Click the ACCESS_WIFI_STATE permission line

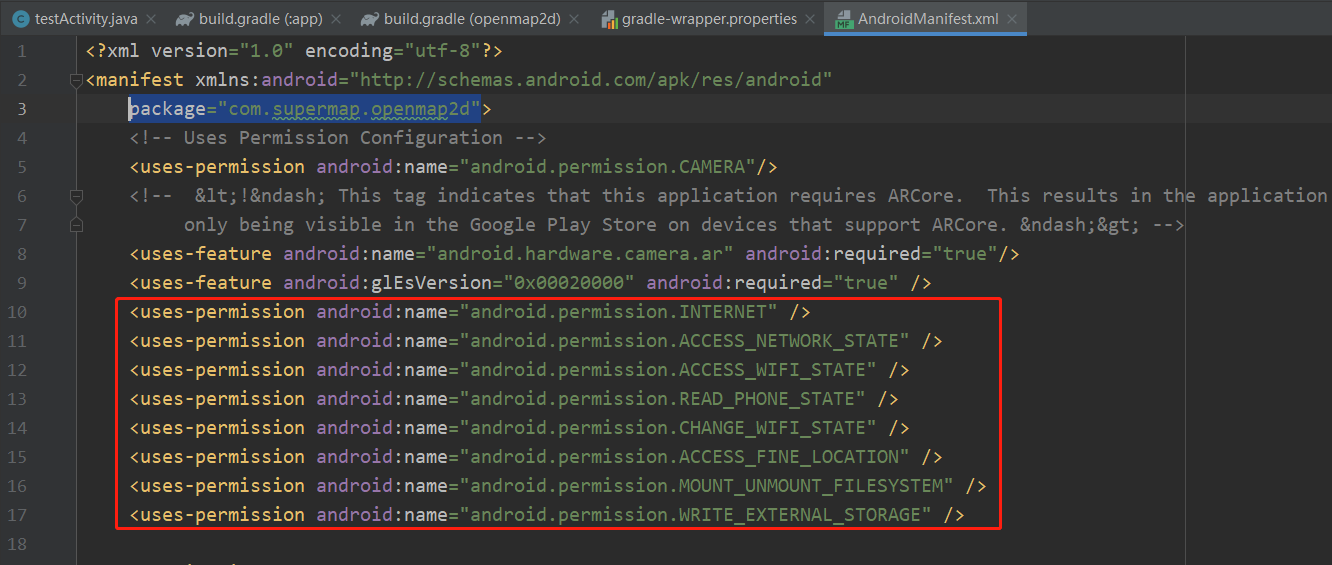[519, 370]
